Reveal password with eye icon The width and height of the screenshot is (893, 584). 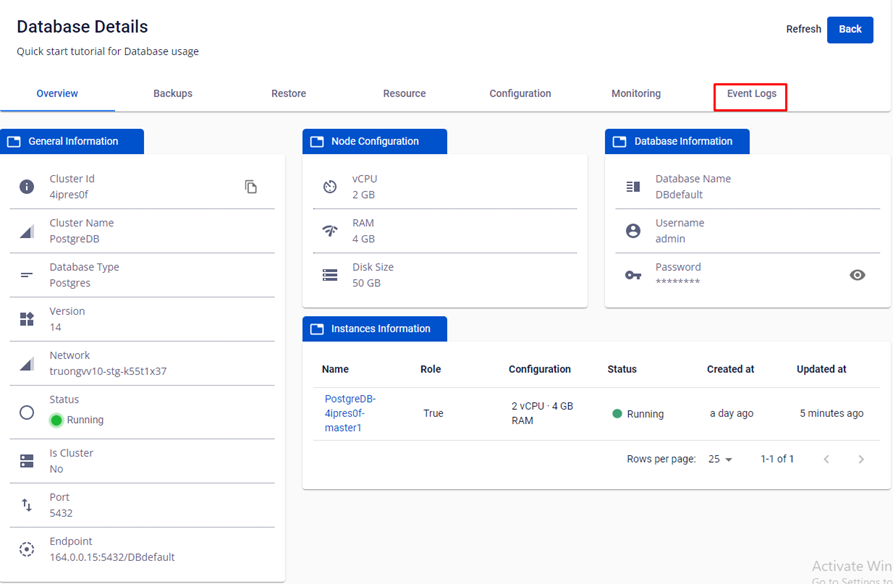pyautogui.click(x=857, y=275)
